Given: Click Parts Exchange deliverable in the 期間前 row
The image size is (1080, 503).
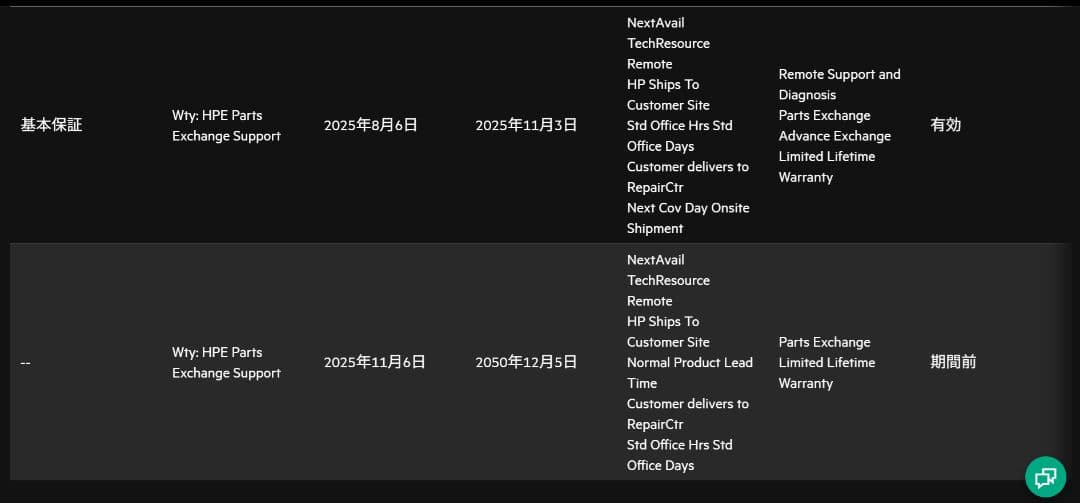Looking at the screenshot, I should point(824,342).
